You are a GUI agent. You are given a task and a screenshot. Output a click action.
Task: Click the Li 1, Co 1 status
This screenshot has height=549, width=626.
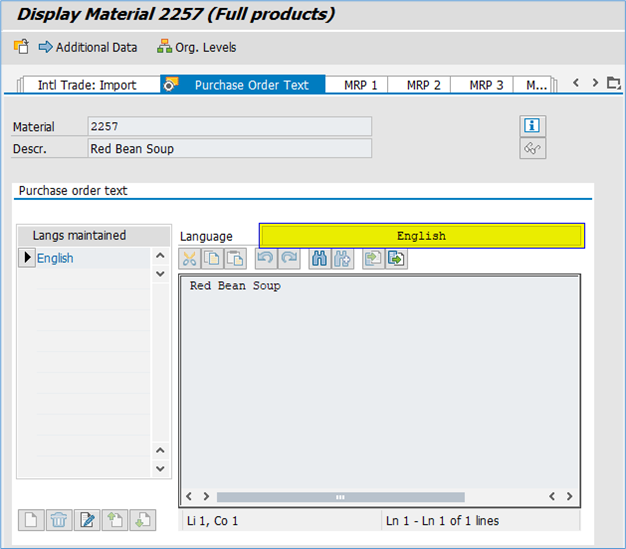click(212, 521)
